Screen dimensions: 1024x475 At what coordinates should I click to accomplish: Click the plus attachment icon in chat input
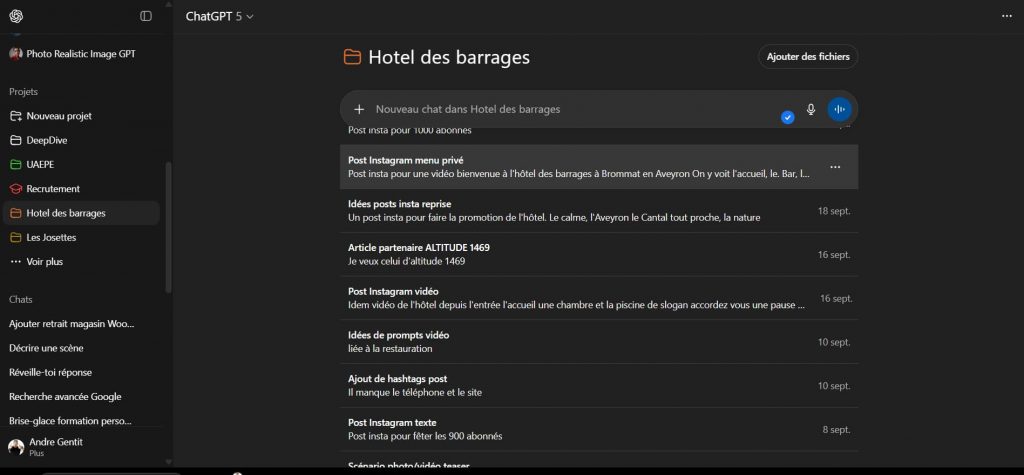(x=359, y=109)
